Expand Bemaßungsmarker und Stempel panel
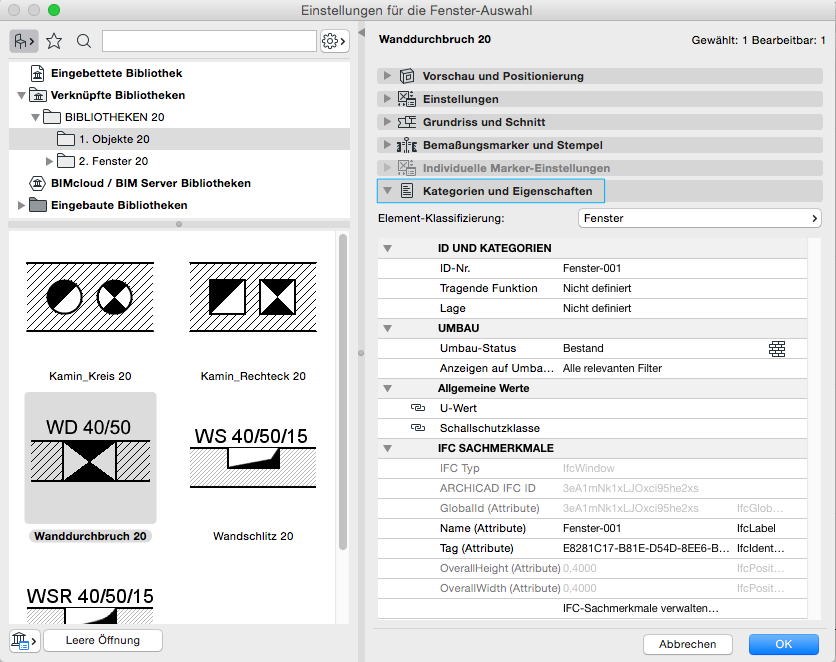This screenshot has width=836, height=662. [388, 144]
